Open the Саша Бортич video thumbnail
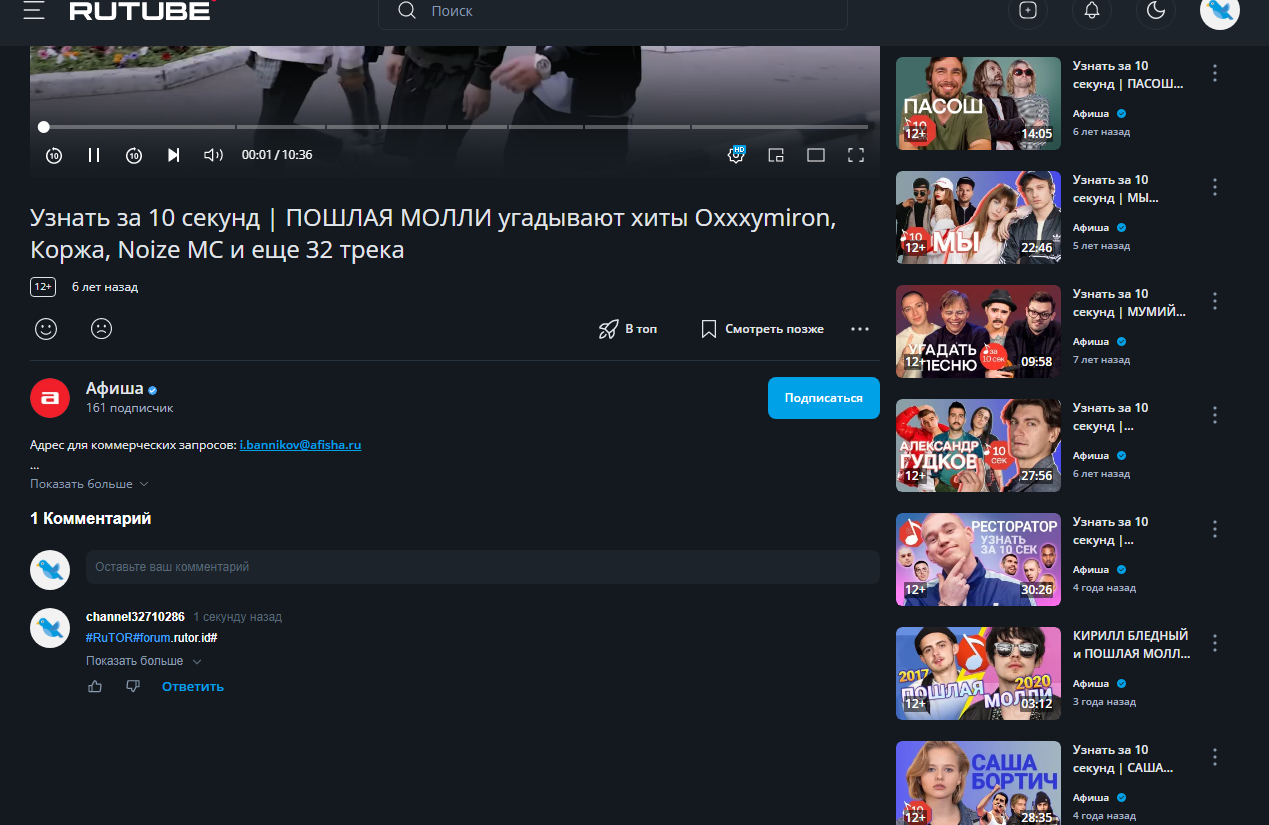The width and height of the screenshot is (1269, 825). [x=978, y=783]
